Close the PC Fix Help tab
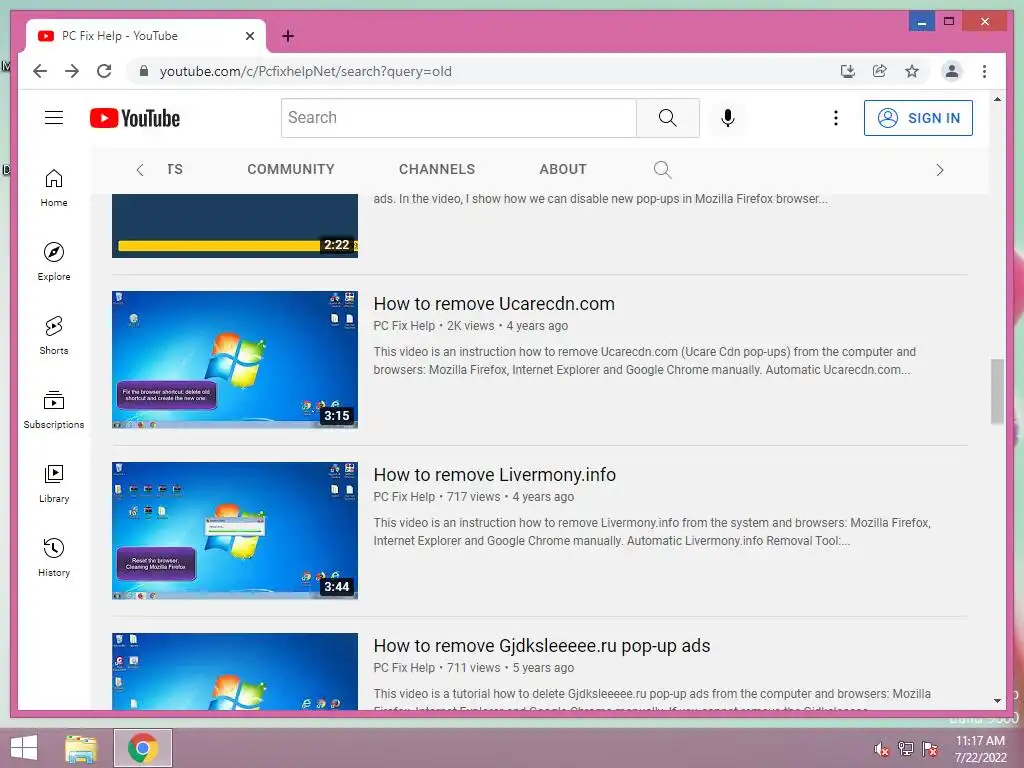This screenshot has width=1024, height=768. 249,36
